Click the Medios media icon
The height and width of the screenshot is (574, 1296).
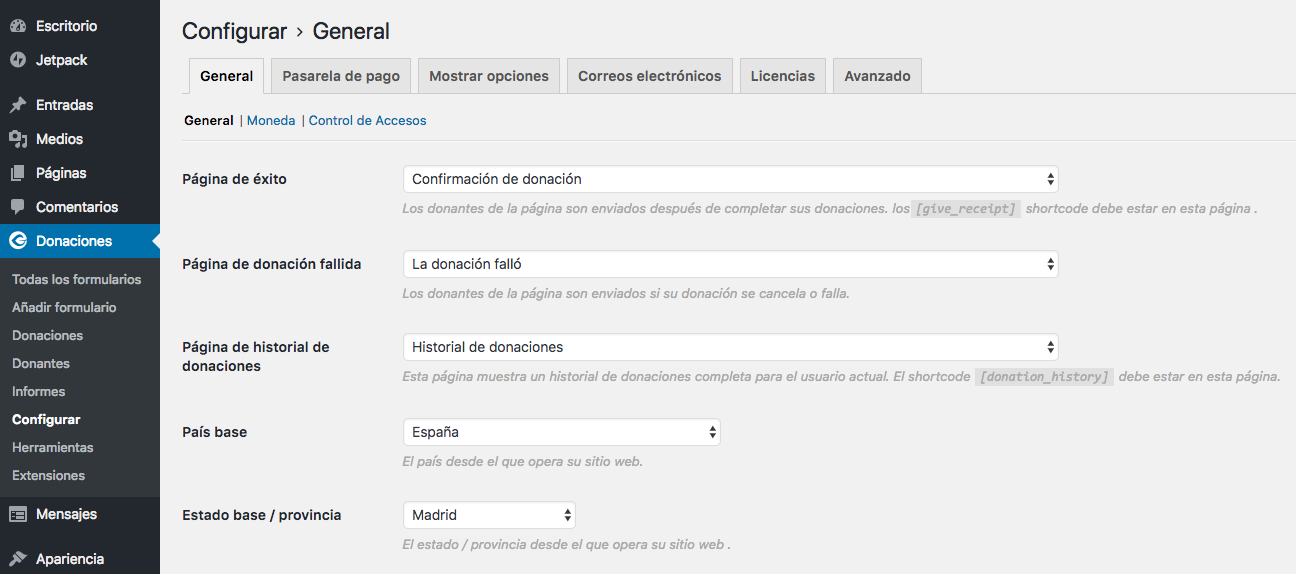pyautogui.click(x=18, y=139)
